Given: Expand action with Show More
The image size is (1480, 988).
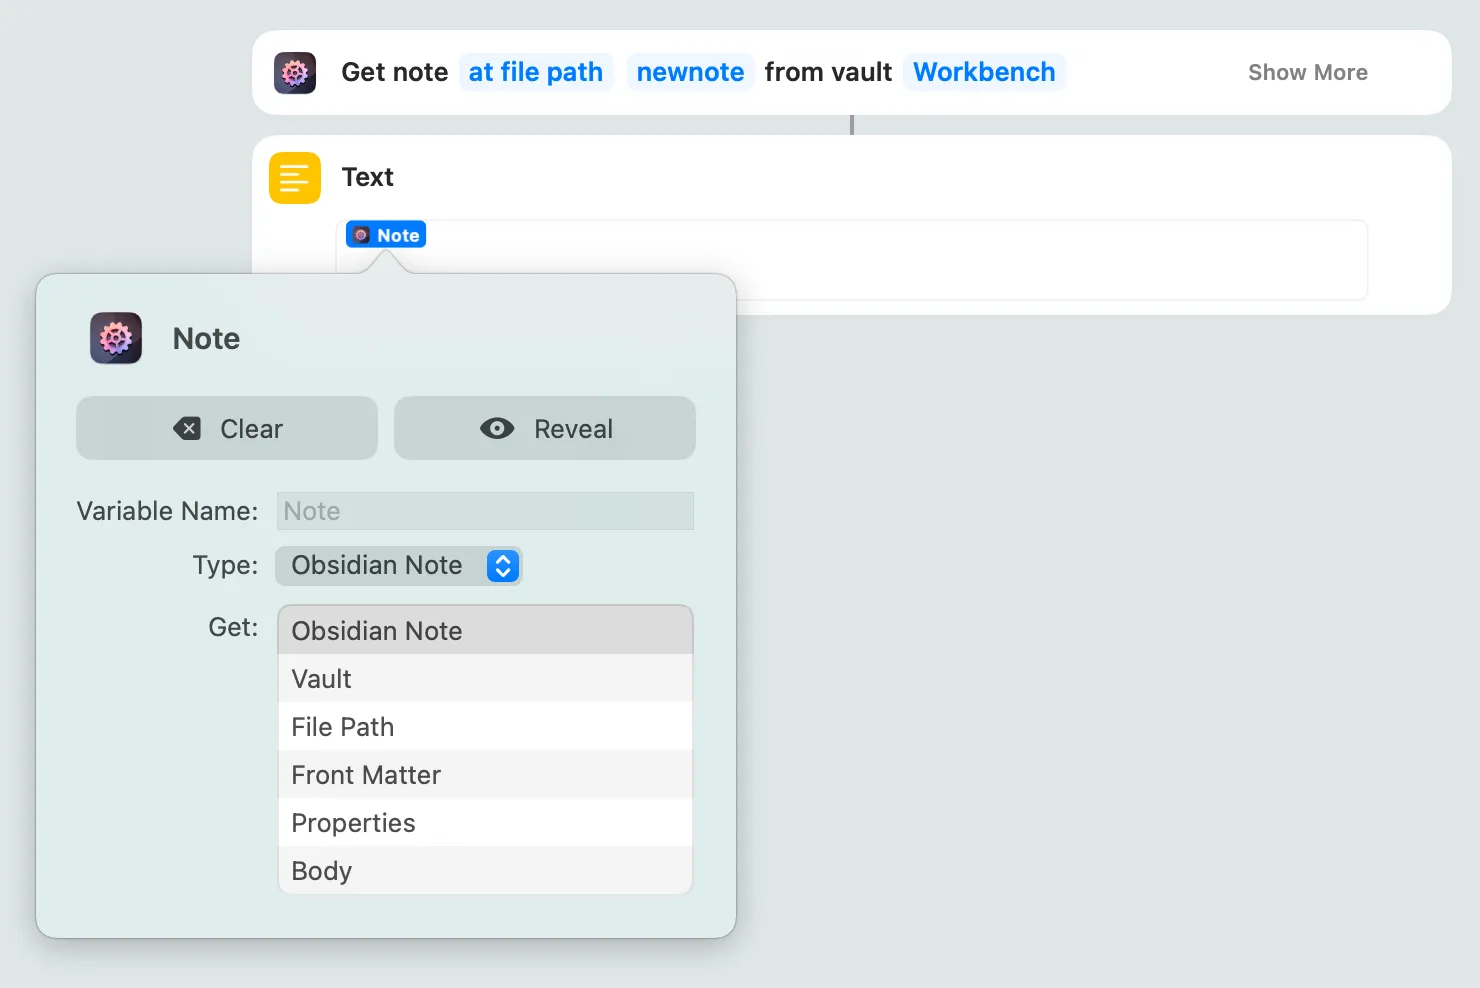Looking at the screenshot, I should click(1307, 73).
